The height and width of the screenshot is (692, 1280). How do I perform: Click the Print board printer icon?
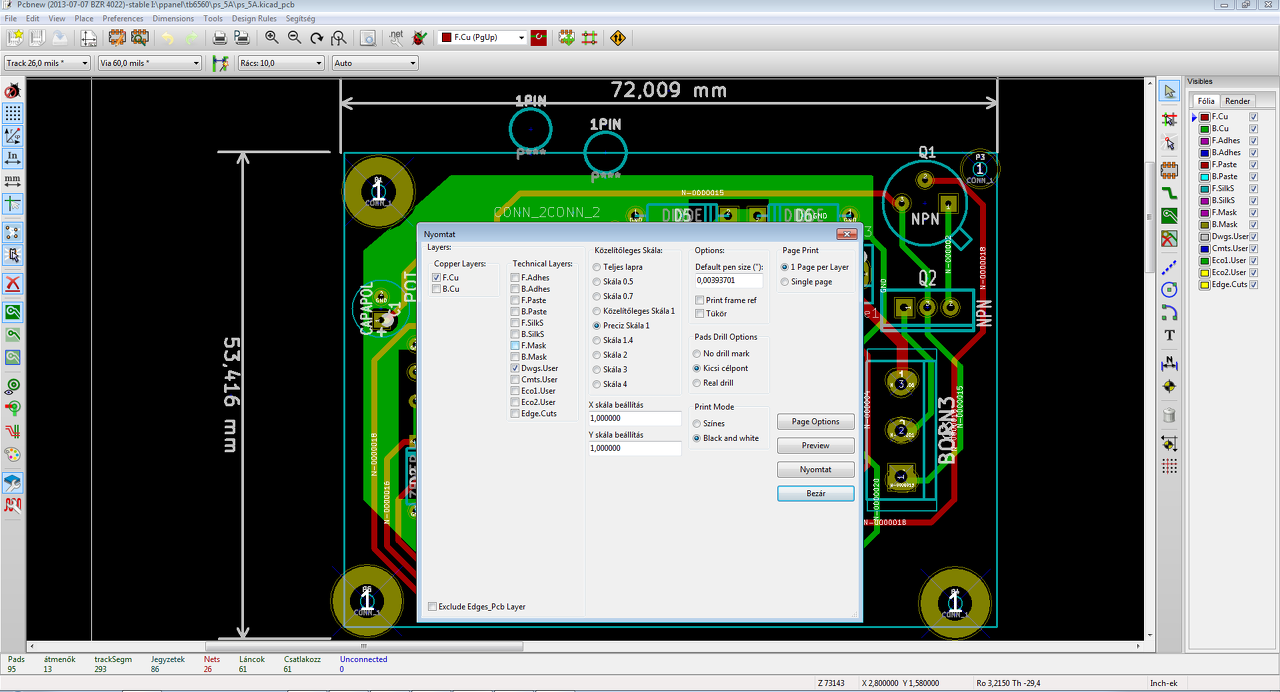click(219, 38)
